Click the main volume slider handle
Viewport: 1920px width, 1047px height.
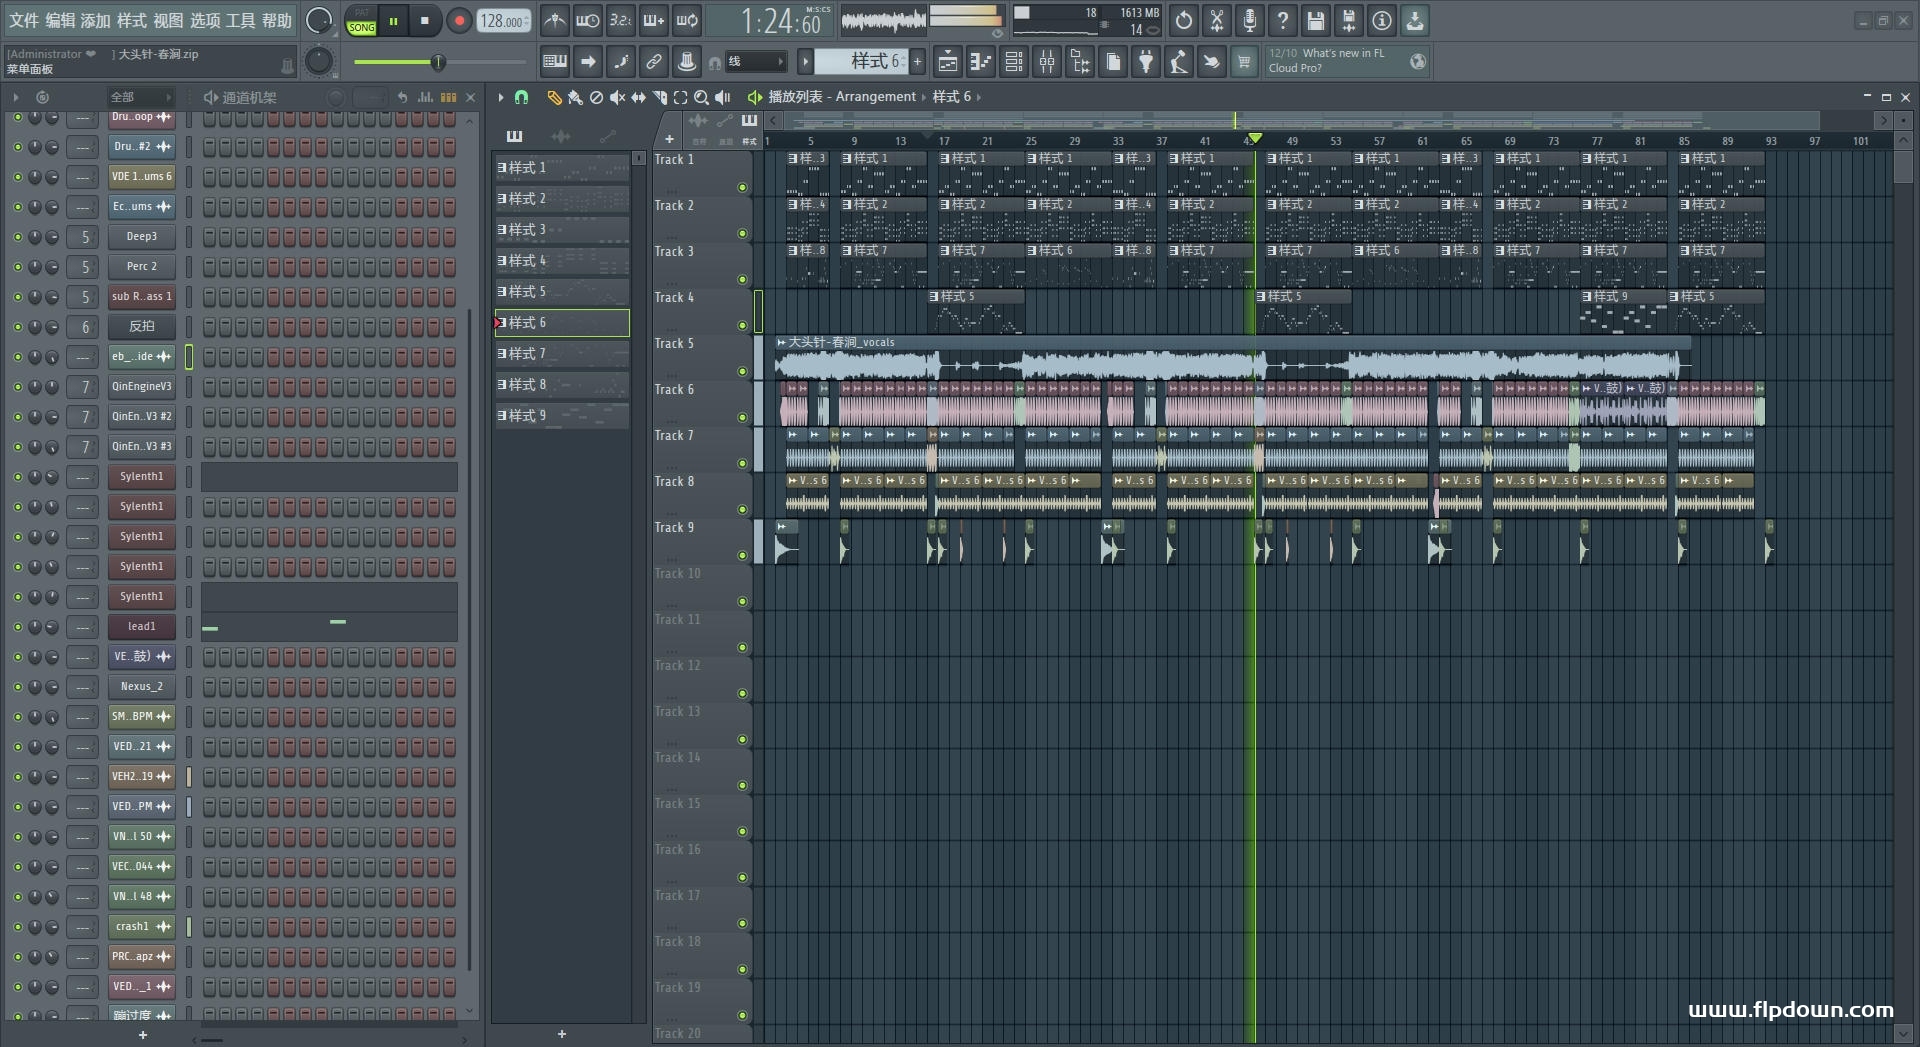(437, 63)
